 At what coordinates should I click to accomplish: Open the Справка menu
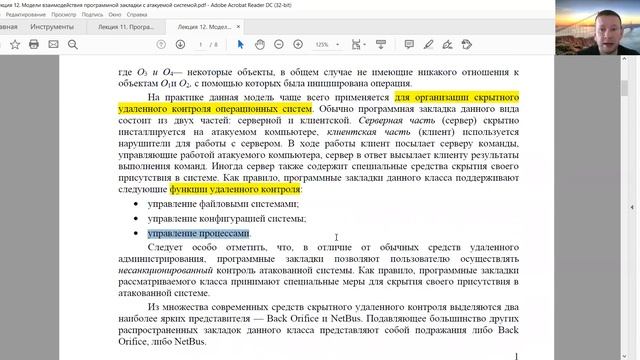137,15
